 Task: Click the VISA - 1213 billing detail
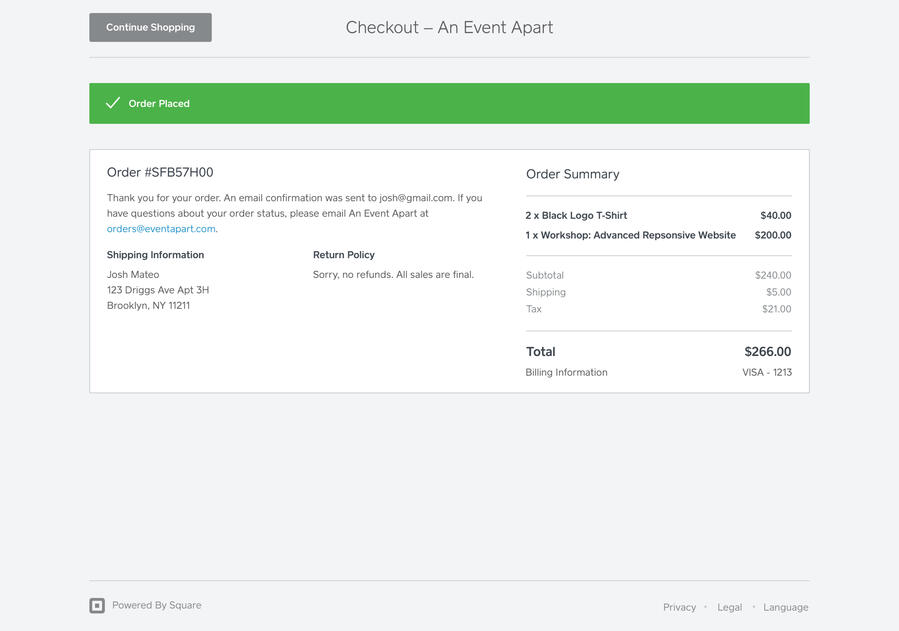[766, 372]
